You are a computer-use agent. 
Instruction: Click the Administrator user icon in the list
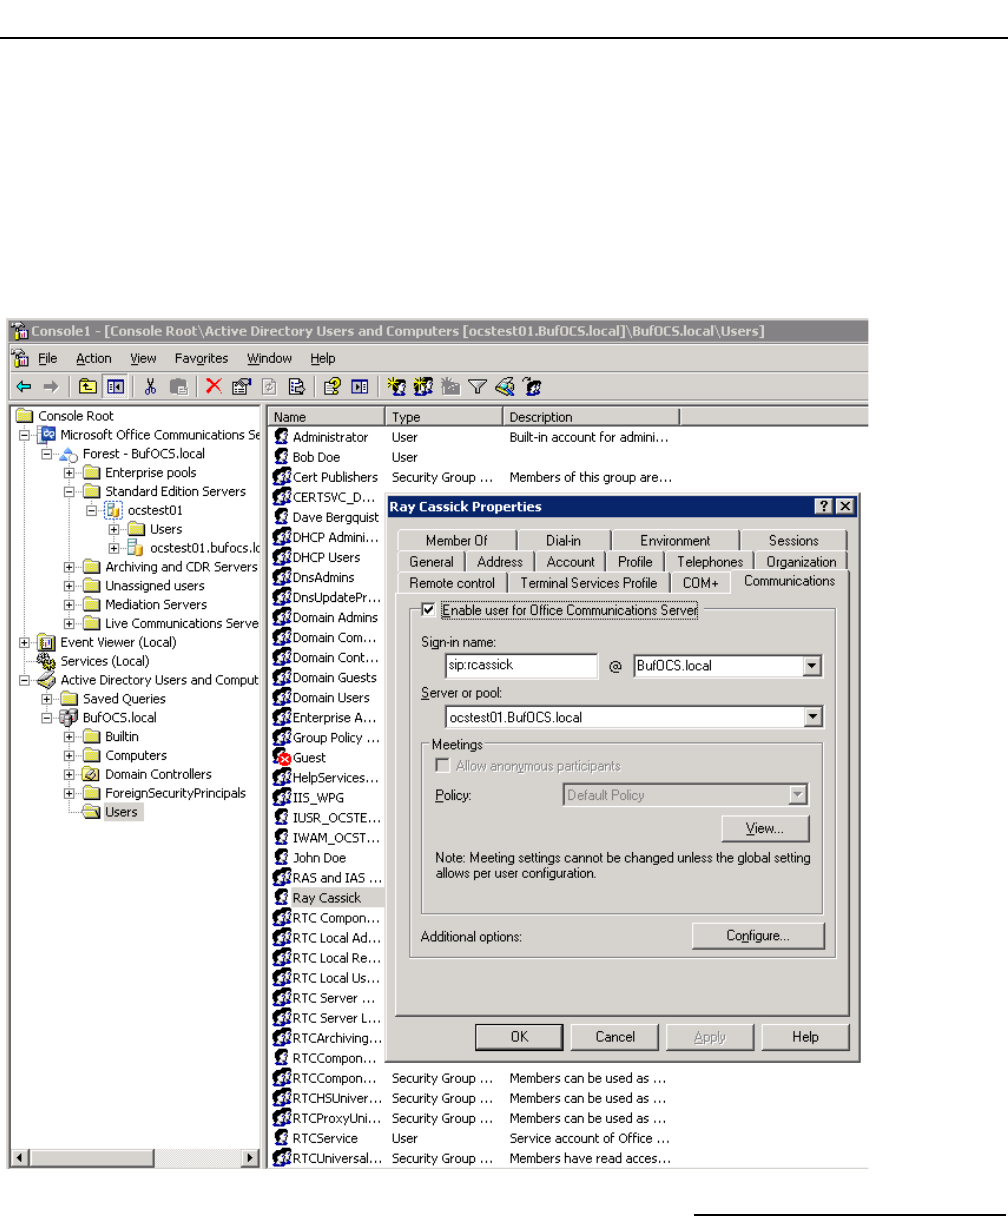(x=282, y=437)
